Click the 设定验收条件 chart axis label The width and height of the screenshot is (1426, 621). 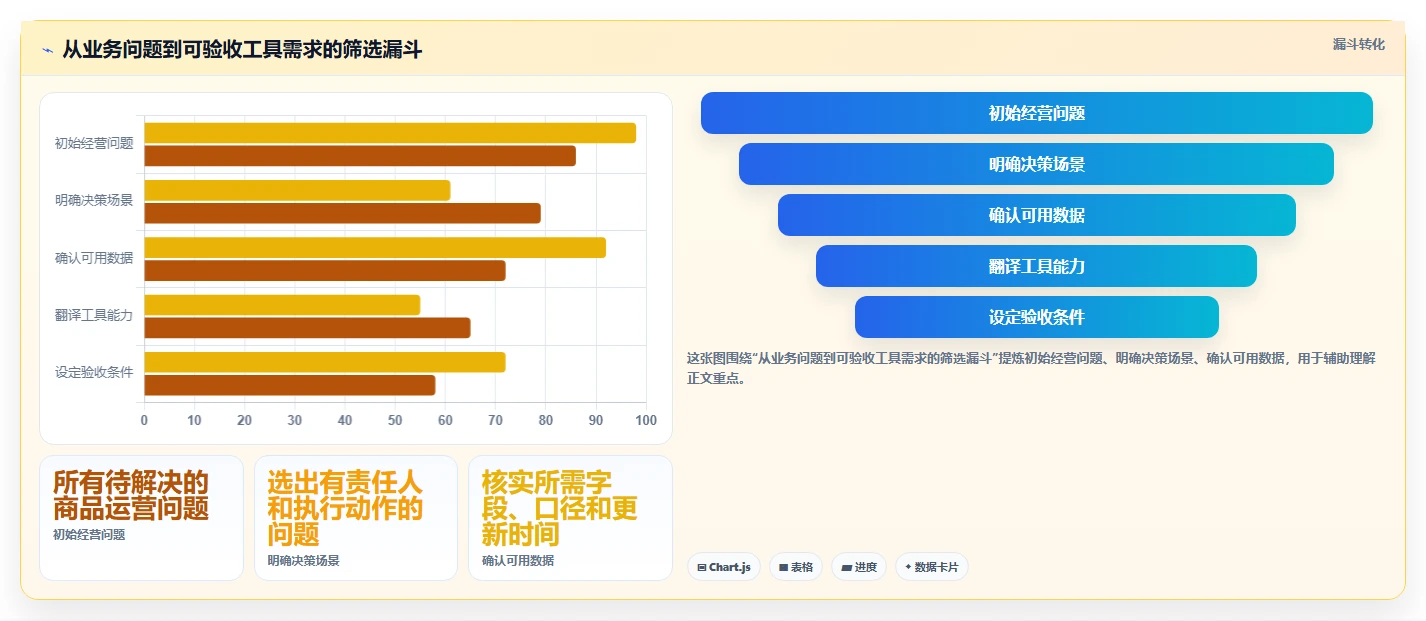coord(94,373)
